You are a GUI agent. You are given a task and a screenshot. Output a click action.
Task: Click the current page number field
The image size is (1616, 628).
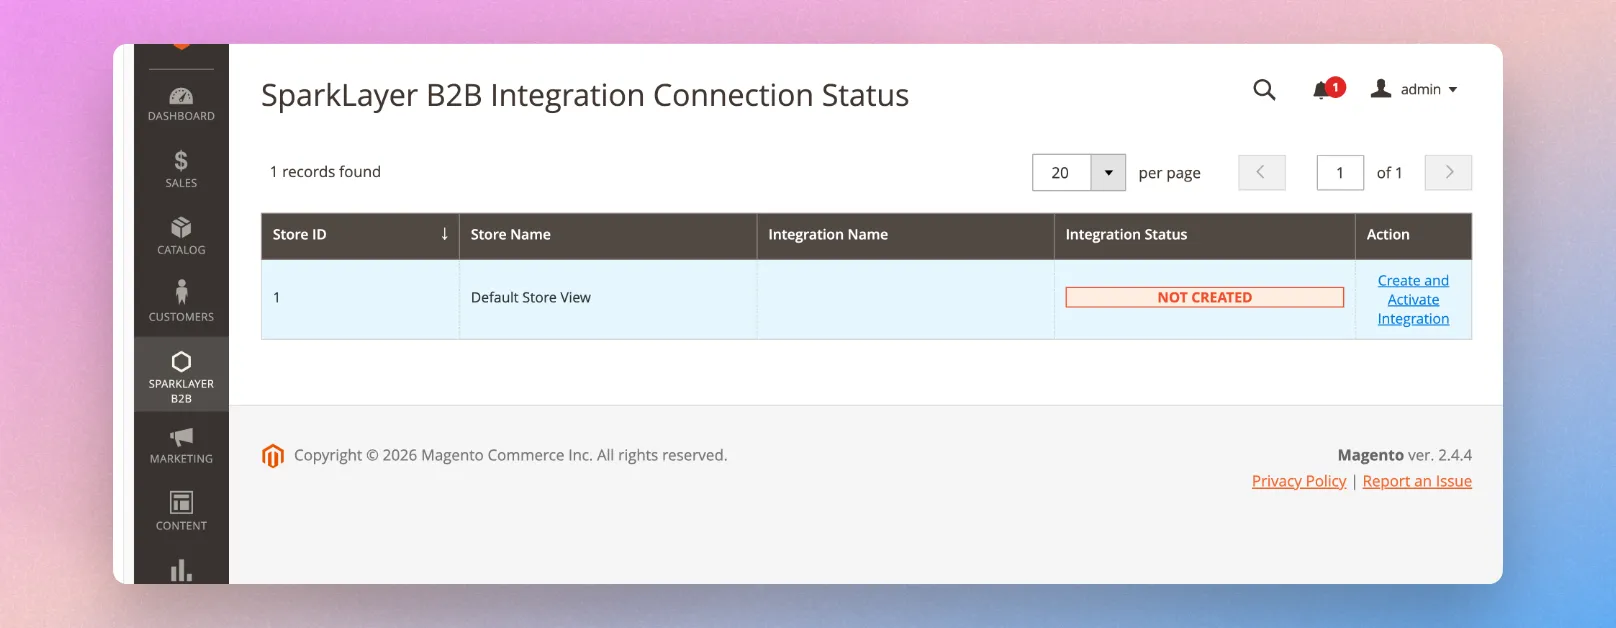(1340, 173)
